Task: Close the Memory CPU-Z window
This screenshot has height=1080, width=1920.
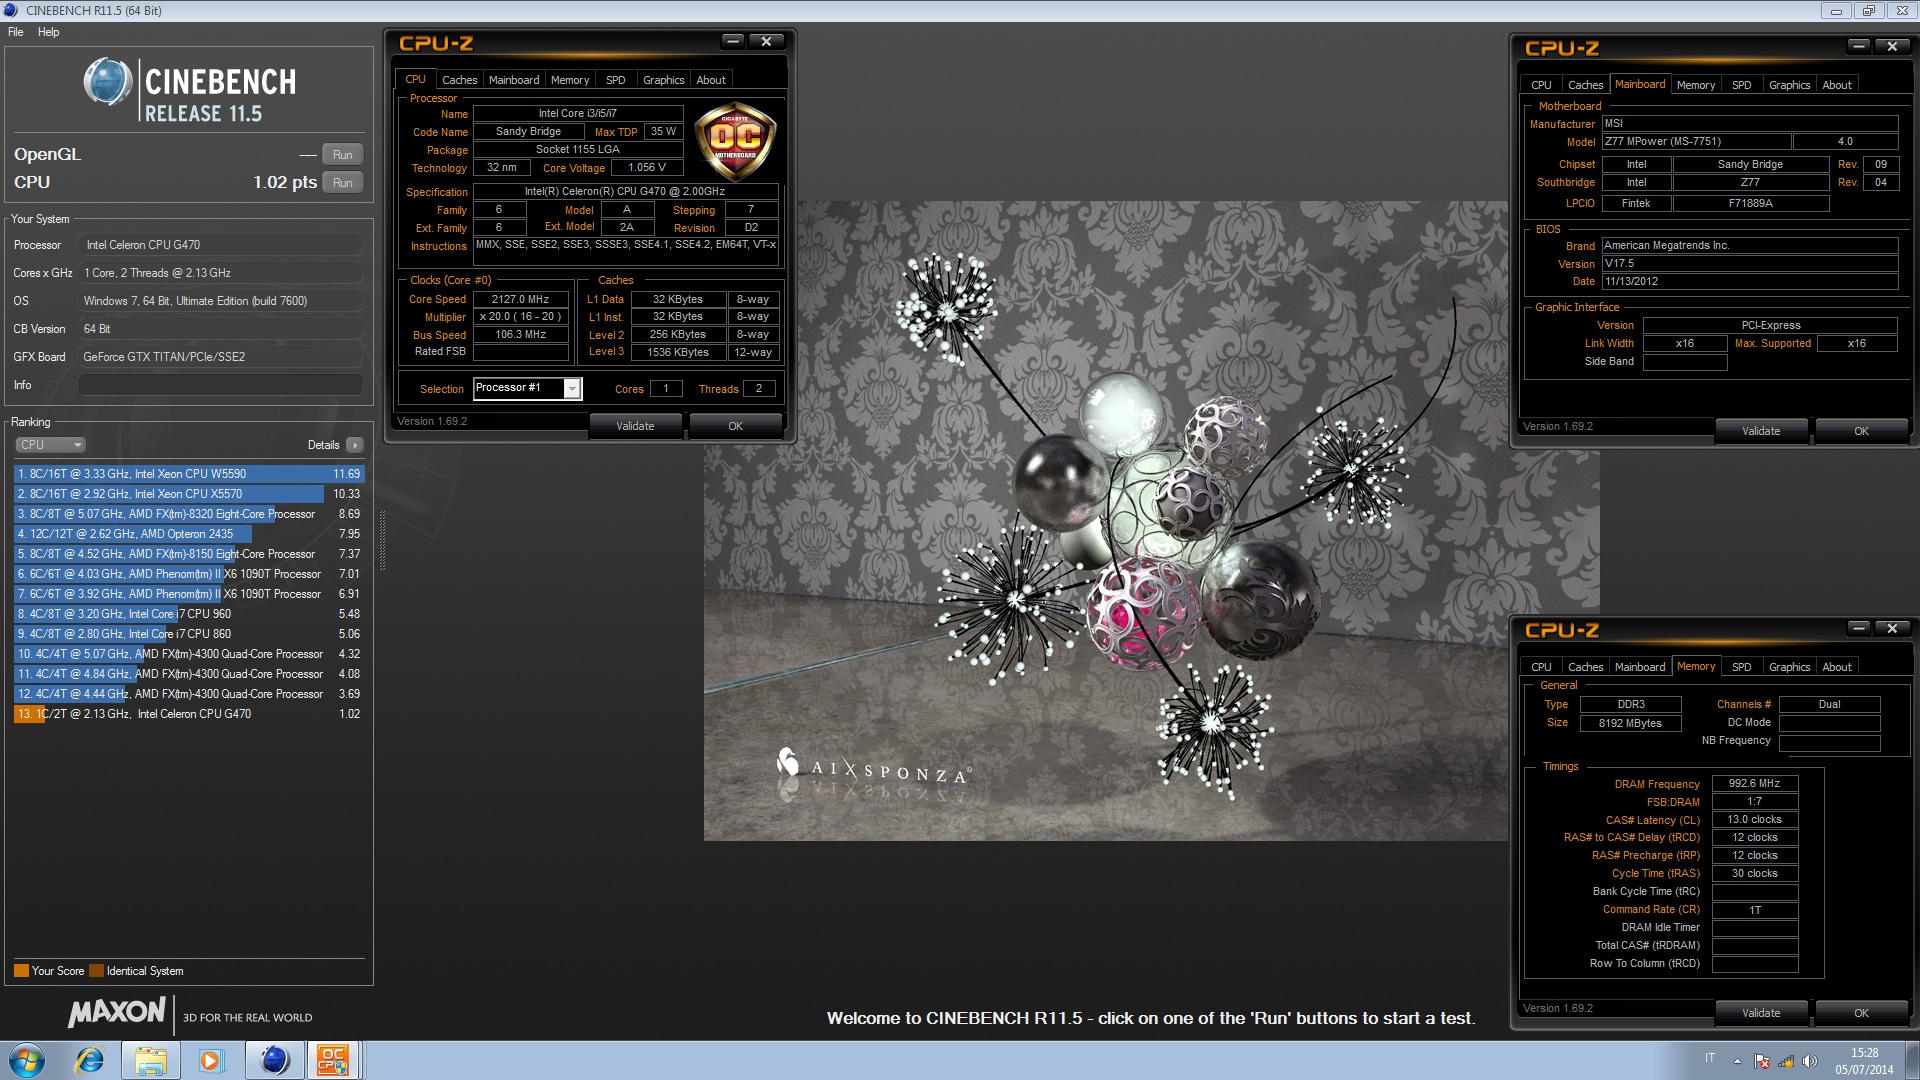Action: coord(1892,628)
